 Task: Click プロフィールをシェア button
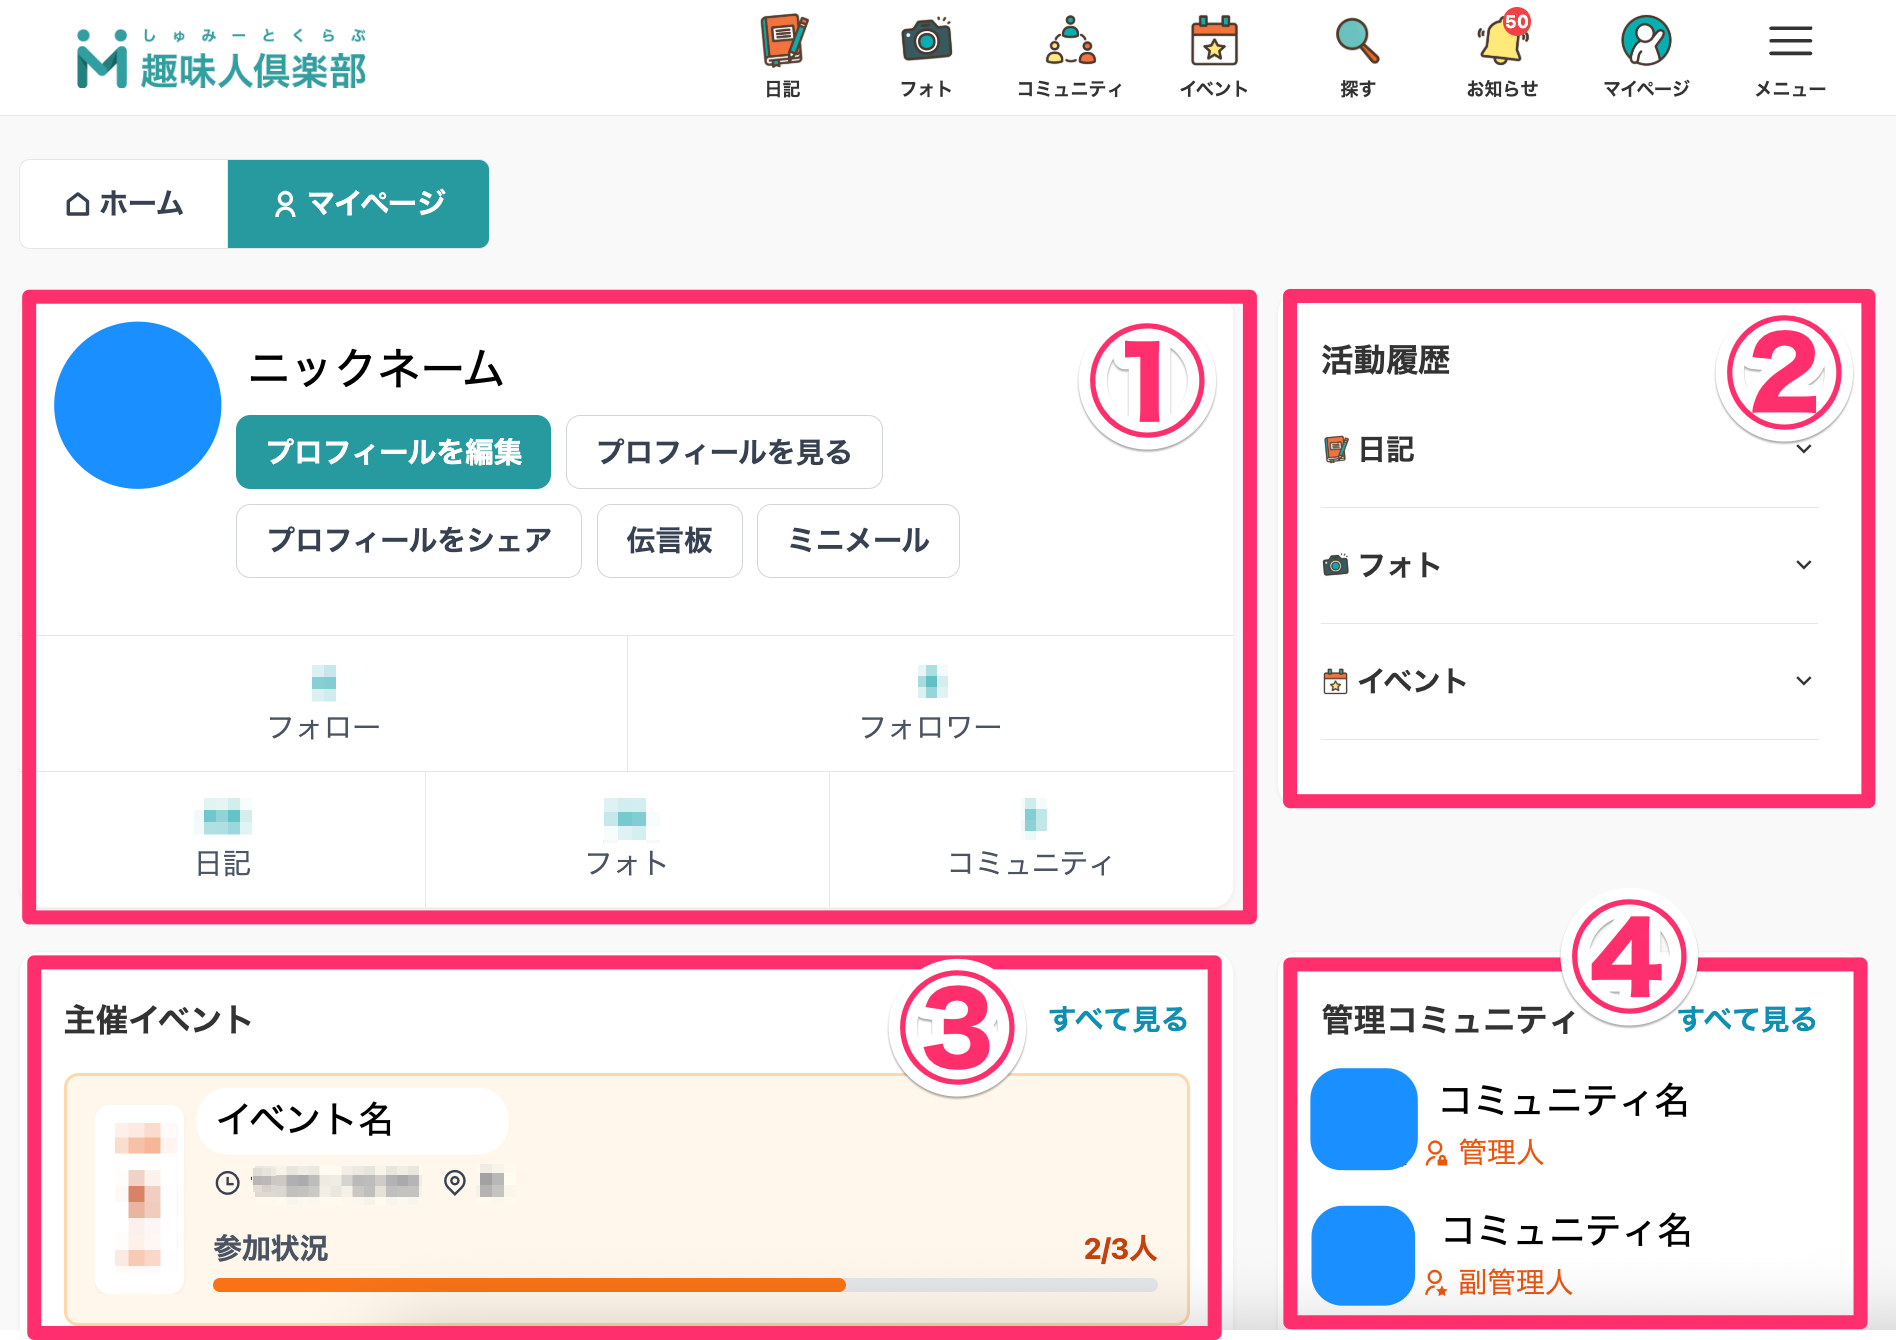click(x=409, y=541)
